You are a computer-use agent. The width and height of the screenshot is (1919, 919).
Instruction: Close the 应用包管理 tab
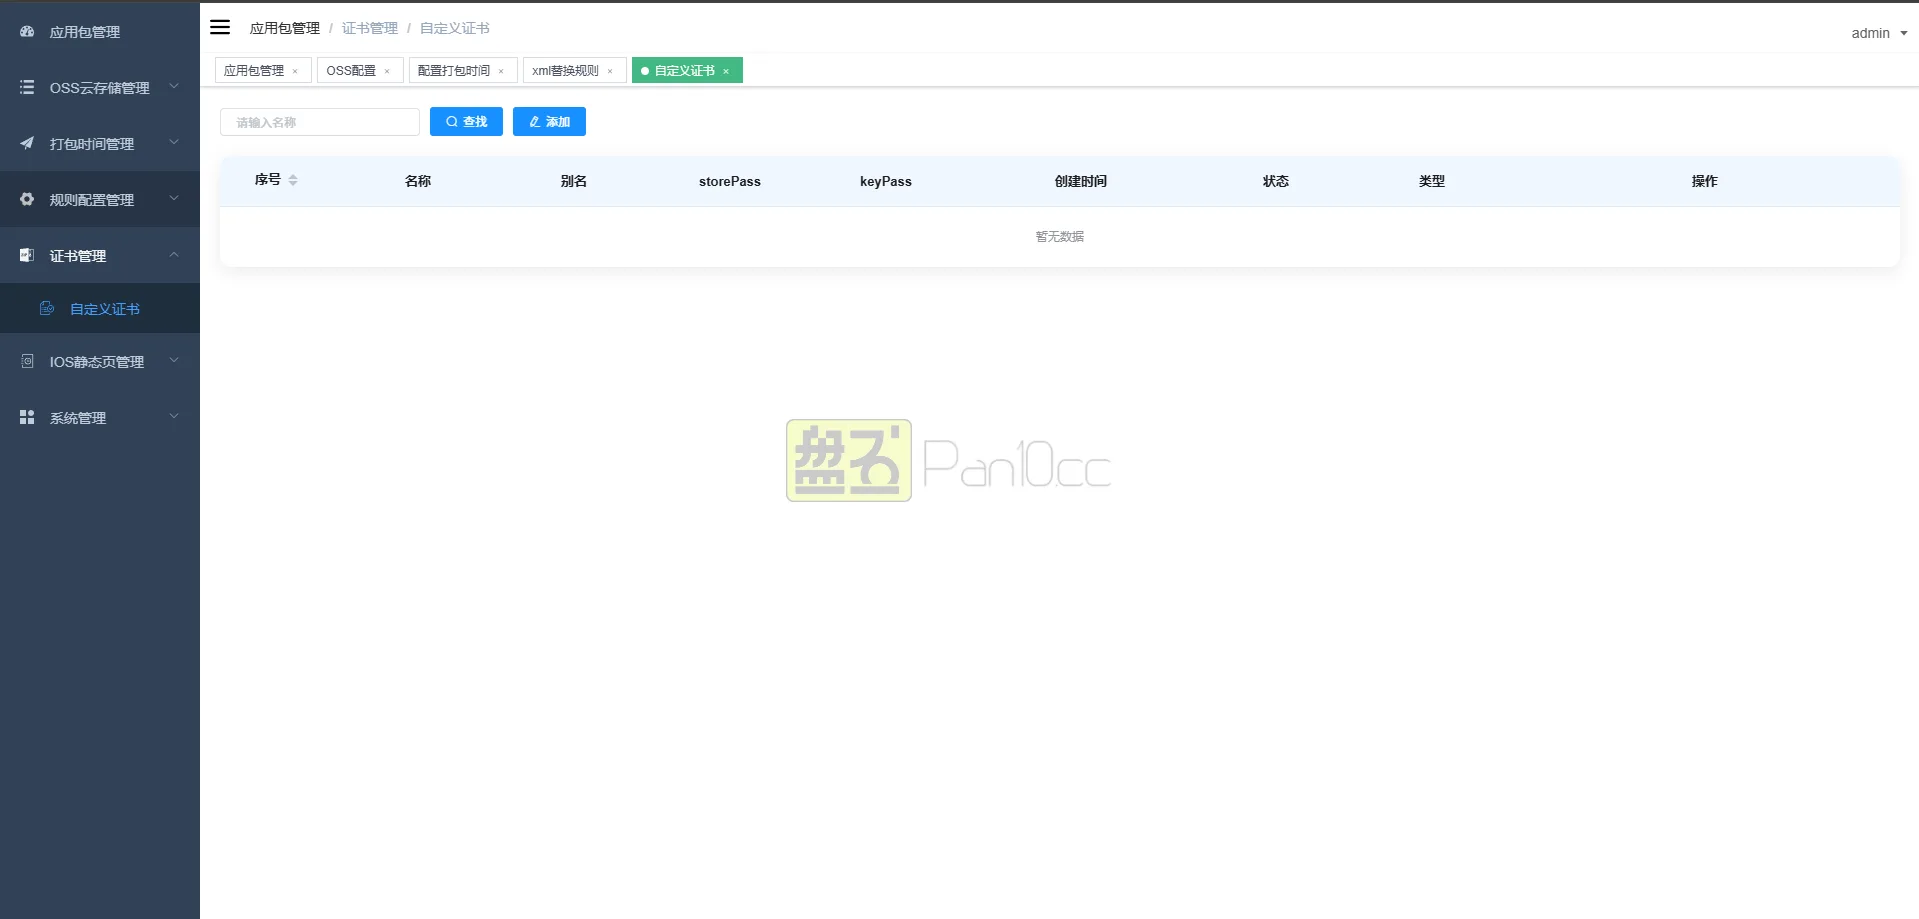(x=295, y=71)
